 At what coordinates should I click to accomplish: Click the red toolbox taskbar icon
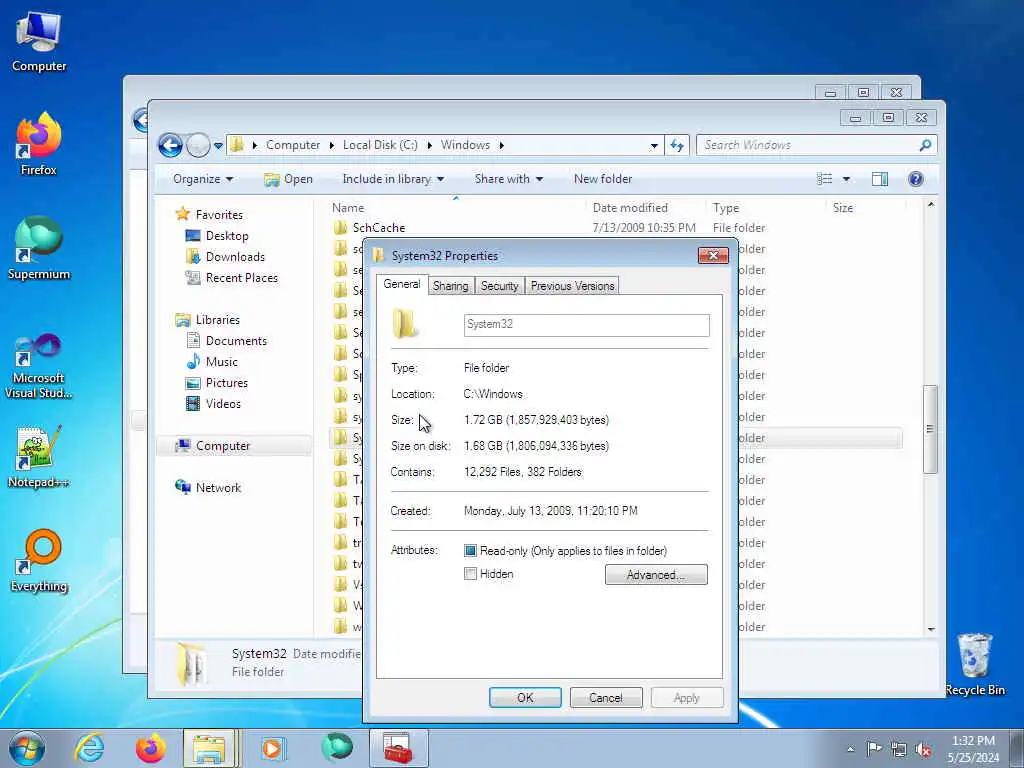398,748
